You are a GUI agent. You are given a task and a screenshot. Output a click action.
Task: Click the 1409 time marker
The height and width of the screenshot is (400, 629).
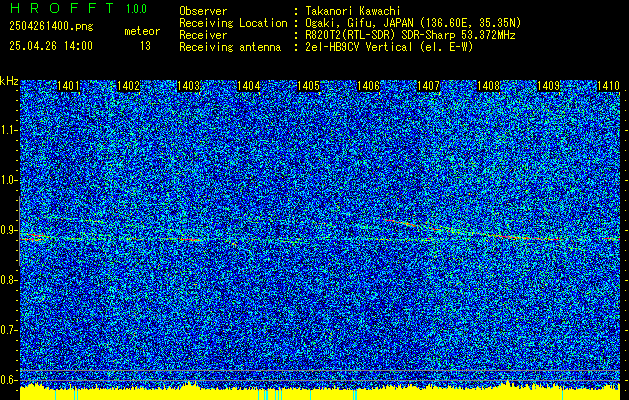(548, 85)
